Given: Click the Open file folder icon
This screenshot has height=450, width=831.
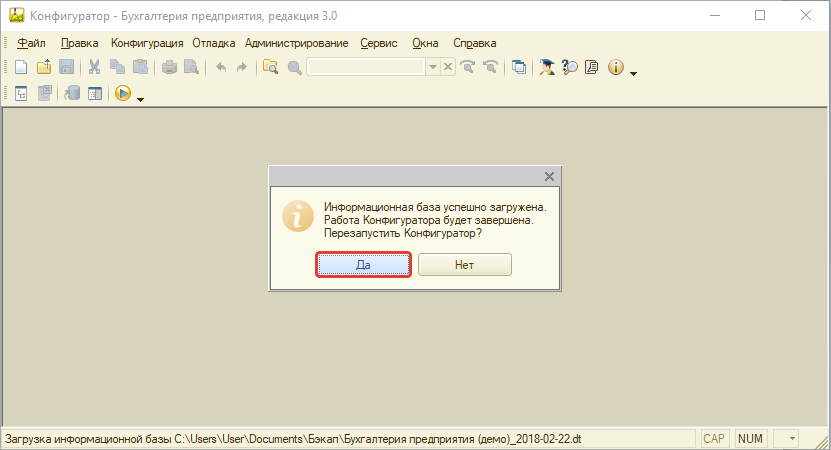Looking at the screenshot, I should pyautogui.click(x=44, y=67).
